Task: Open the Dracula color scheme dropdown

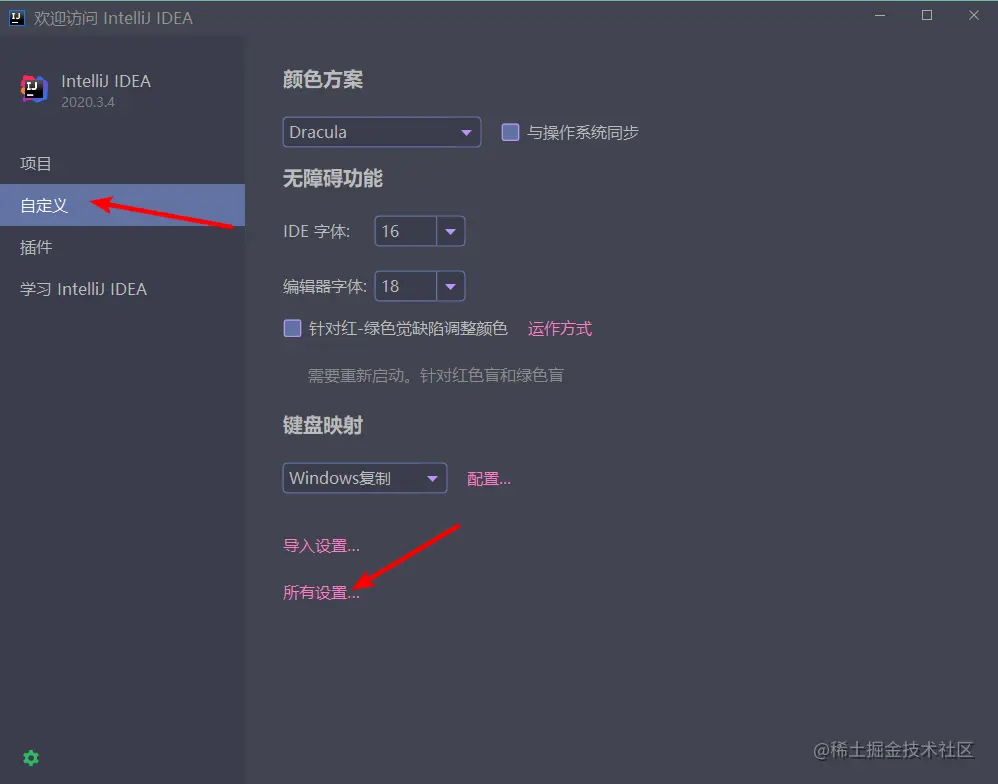Action: click(x=381, y=132)
